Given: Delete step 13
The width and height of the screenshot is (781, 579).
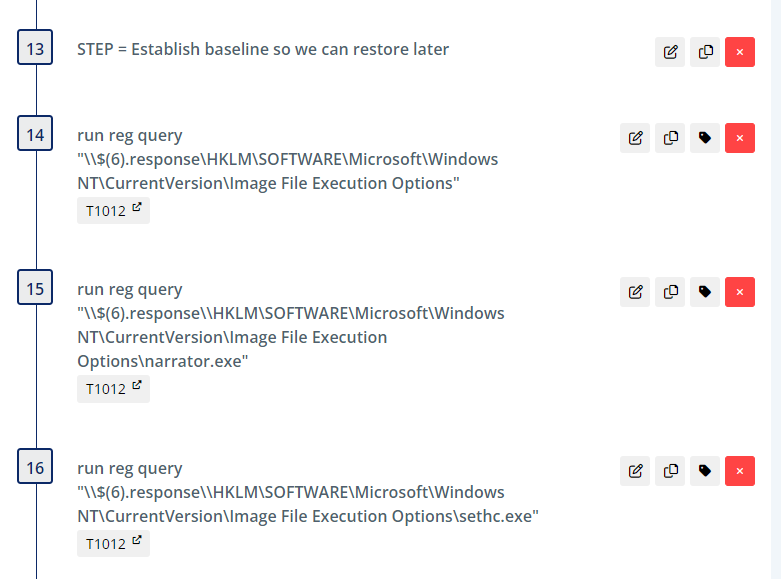Looking at the screenshot, I should pos(740,52).
